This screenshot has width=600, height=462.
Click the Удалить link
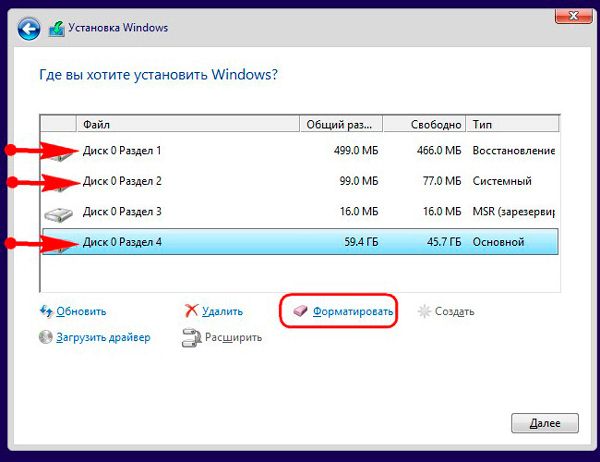point(222,311)
